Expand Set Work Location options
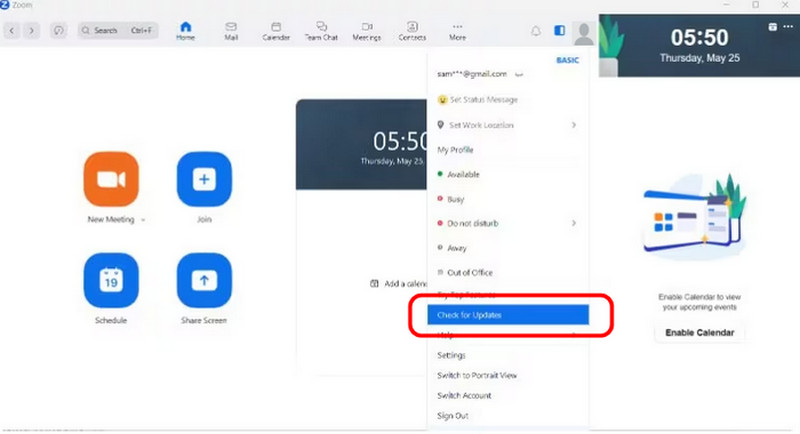The image size is (800, 434). (x=573, y=125)
